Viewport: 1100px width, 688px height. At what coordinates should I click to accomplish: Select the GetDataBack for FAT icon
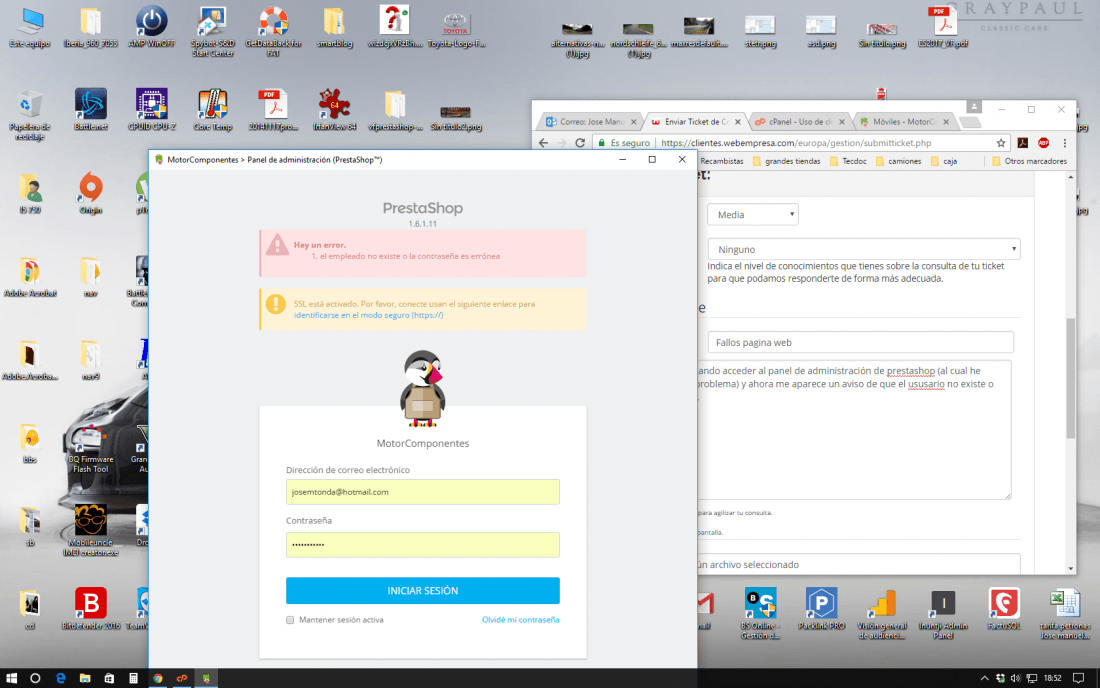click(x=274, y=32)
